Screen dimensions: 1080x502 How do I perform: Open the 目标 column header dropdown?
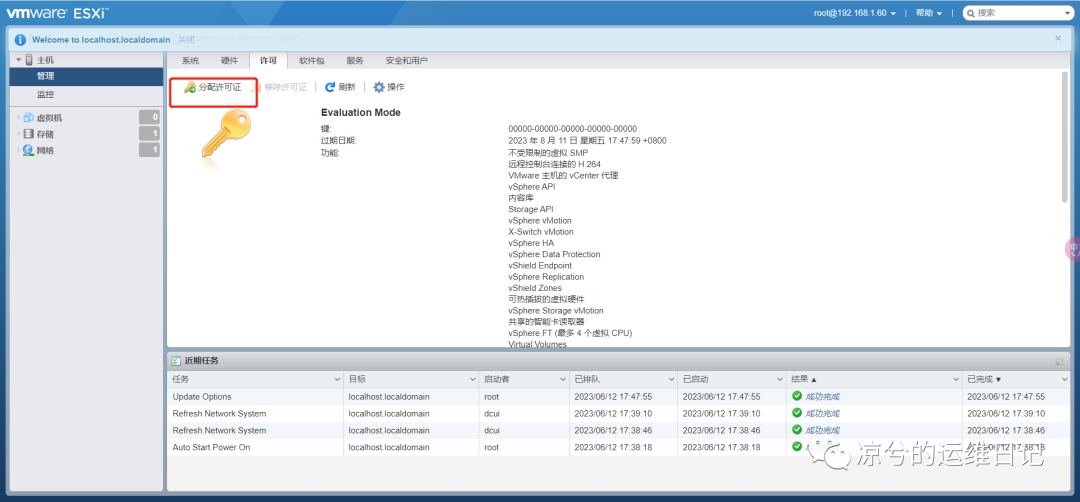[472, 379]
